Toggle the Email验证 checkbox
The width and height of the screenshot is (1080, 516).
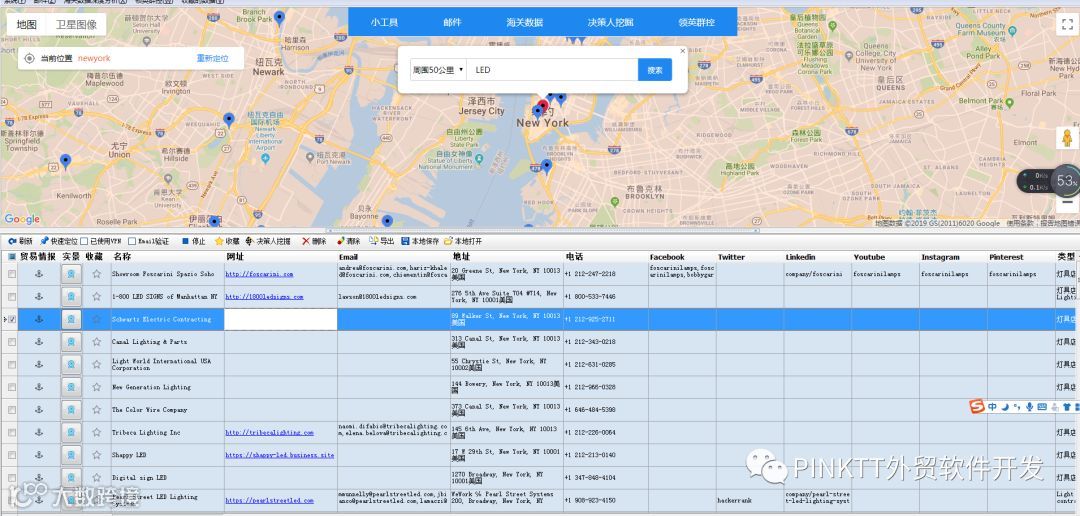(132, 241)
